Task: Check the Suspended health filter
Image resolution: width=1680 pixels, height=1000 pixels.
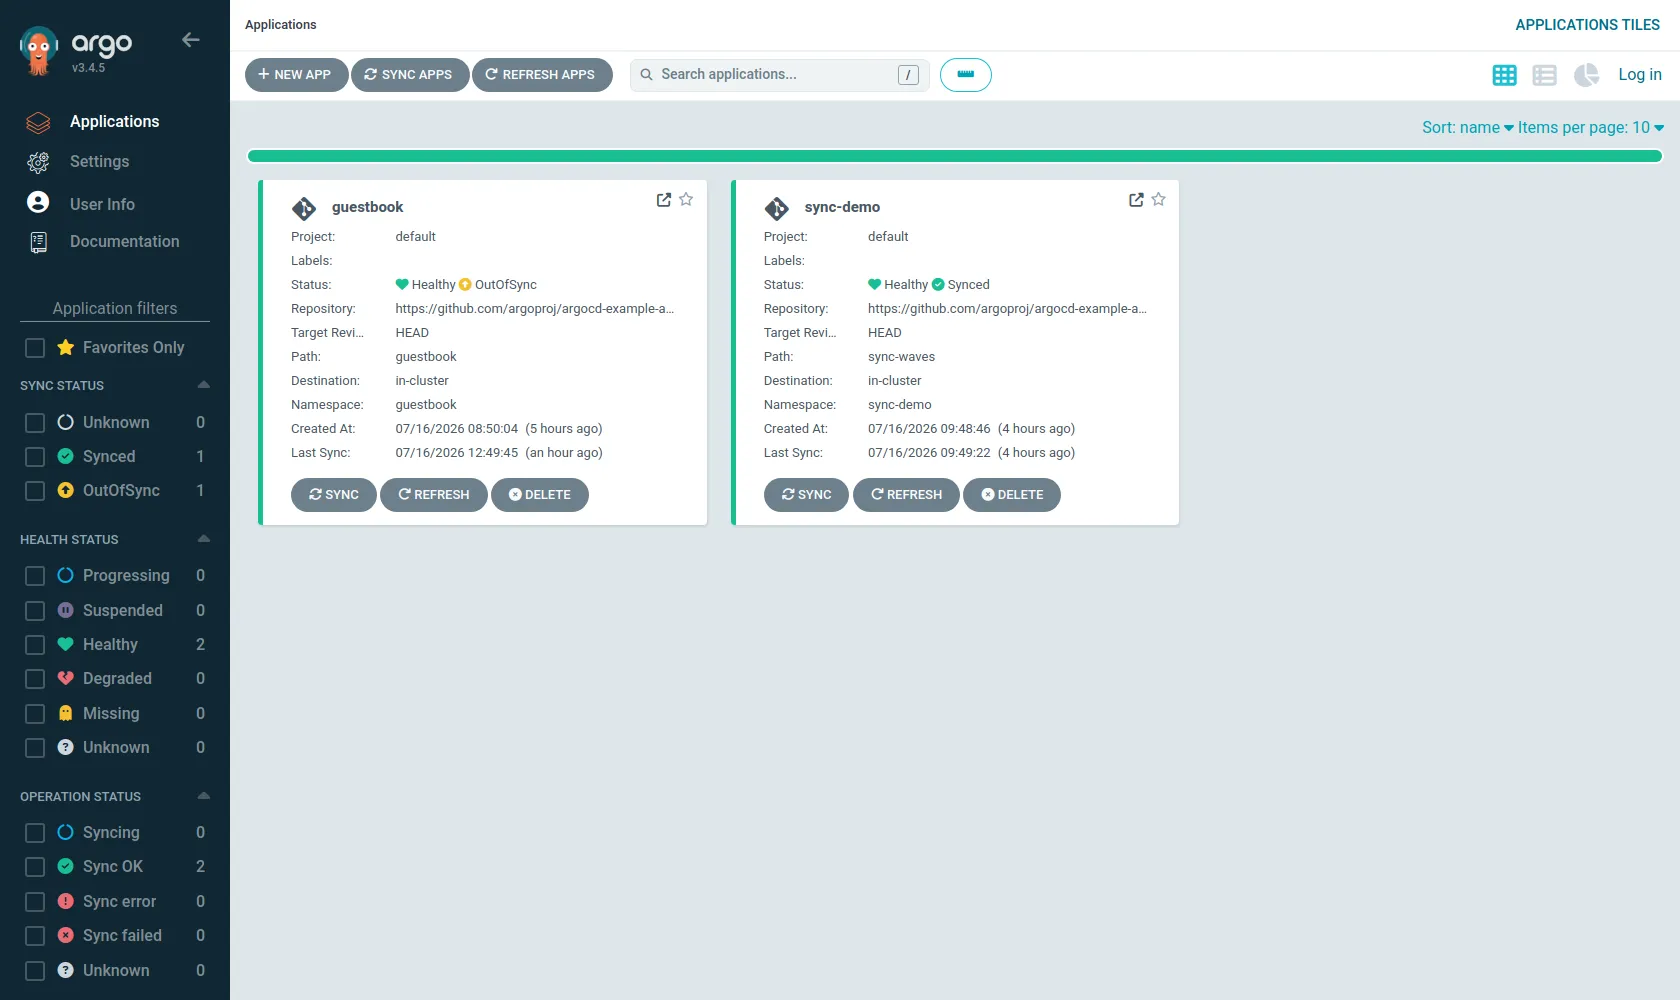Action: pos(35,611)
